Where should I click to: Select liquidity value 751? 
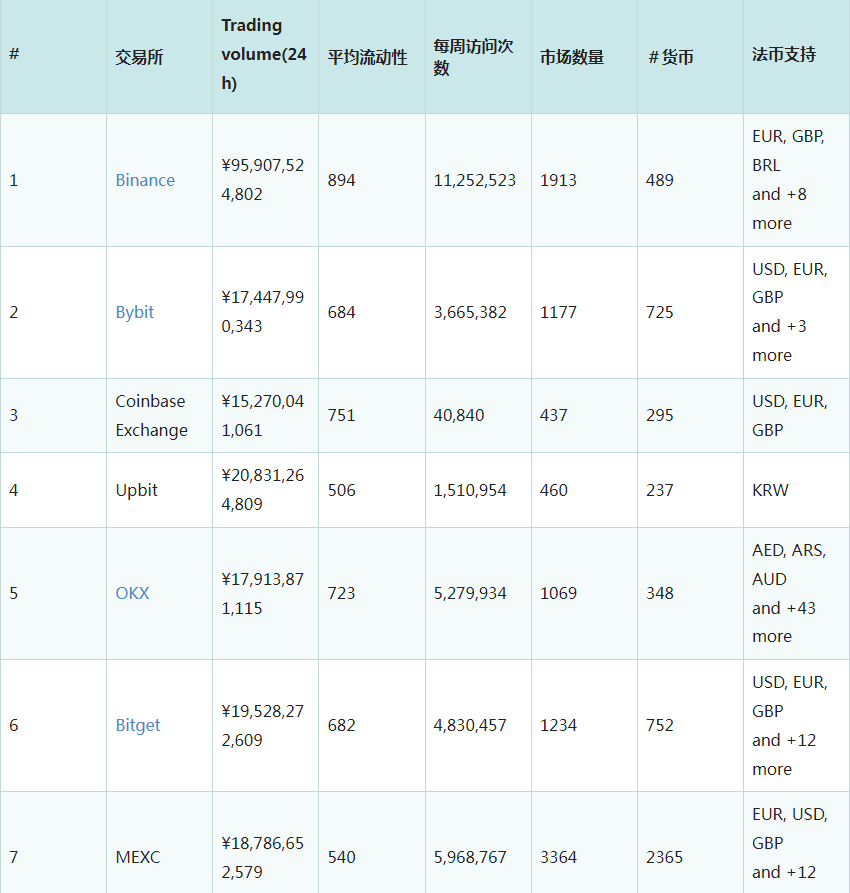click(x=341, y=415)
